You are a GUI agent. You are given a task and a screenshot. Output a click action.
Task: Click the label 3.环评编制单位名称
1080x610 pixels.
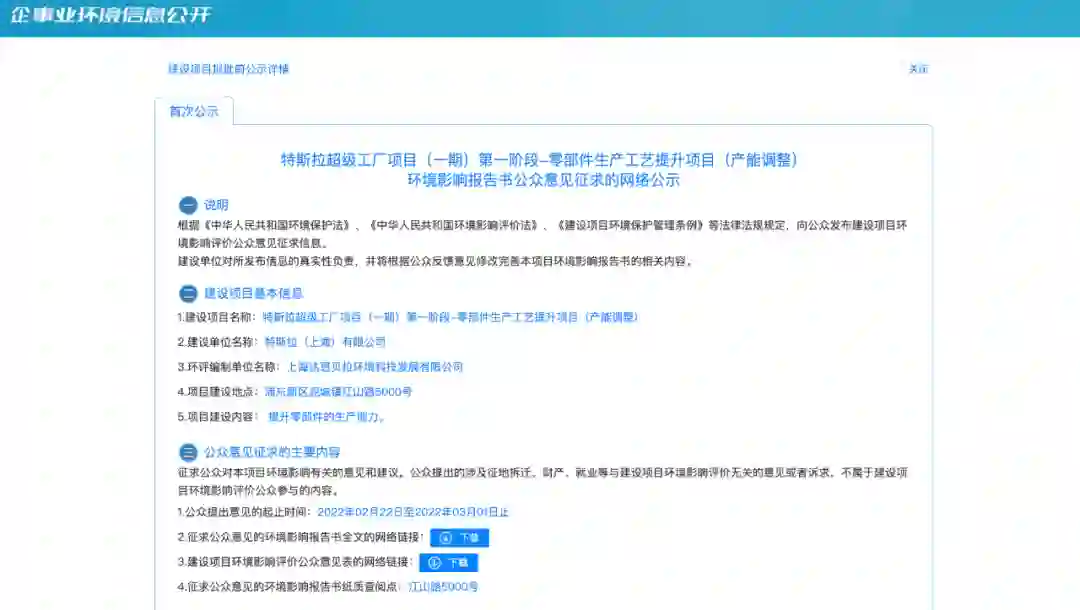[x=228, y=367]
